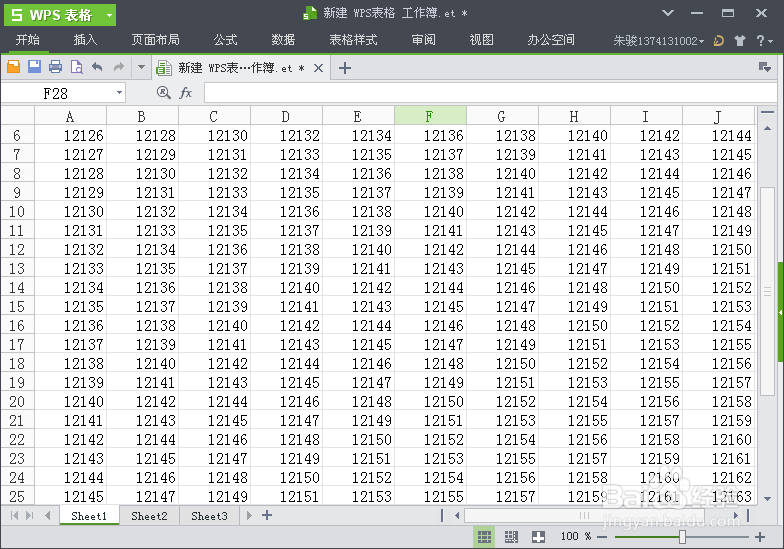This screenshot has width=784, height=549.
Task: Increase zoom with plus button
Action: coord(760,537)
